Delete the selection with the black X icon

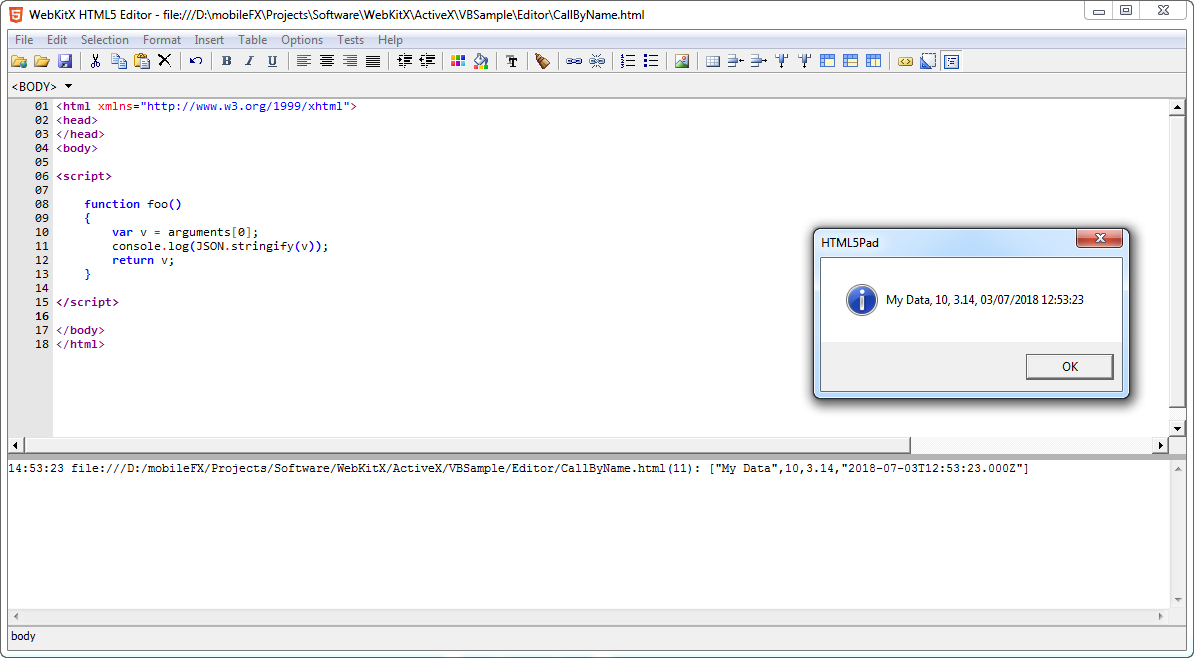pos(164,61)
